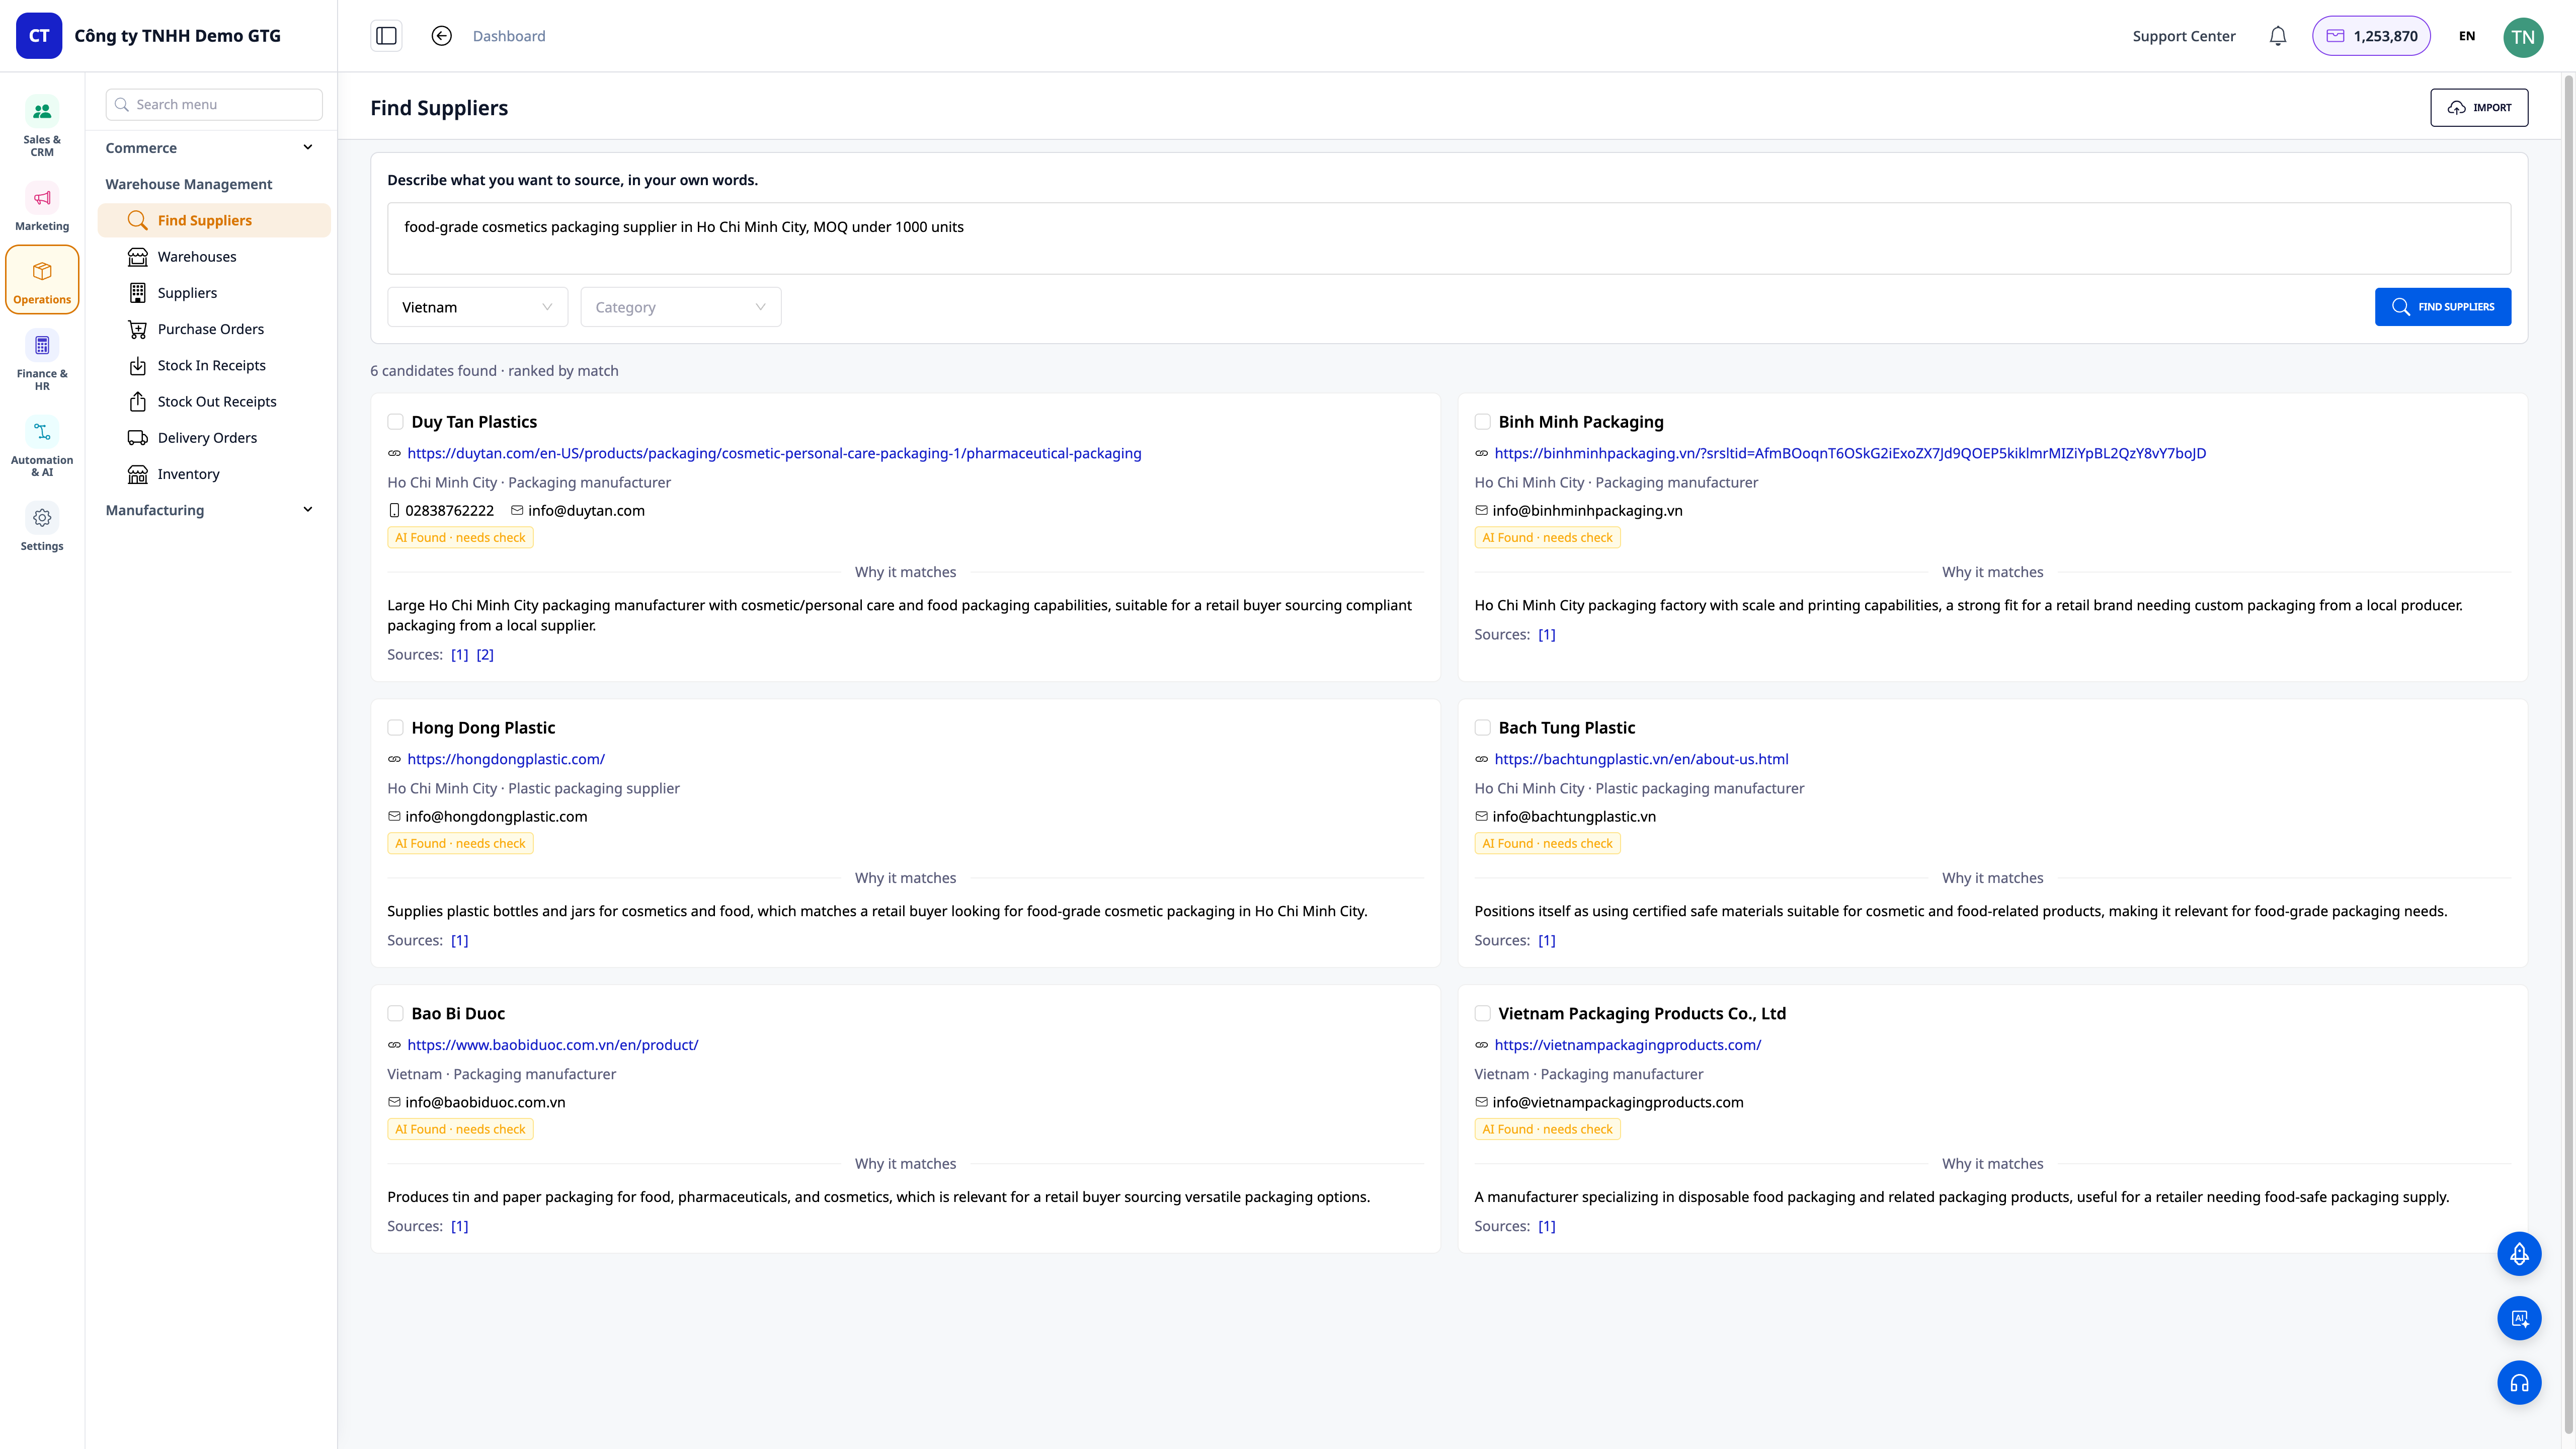Click the back arrow icon near Dashboard

tap(441, 36)
